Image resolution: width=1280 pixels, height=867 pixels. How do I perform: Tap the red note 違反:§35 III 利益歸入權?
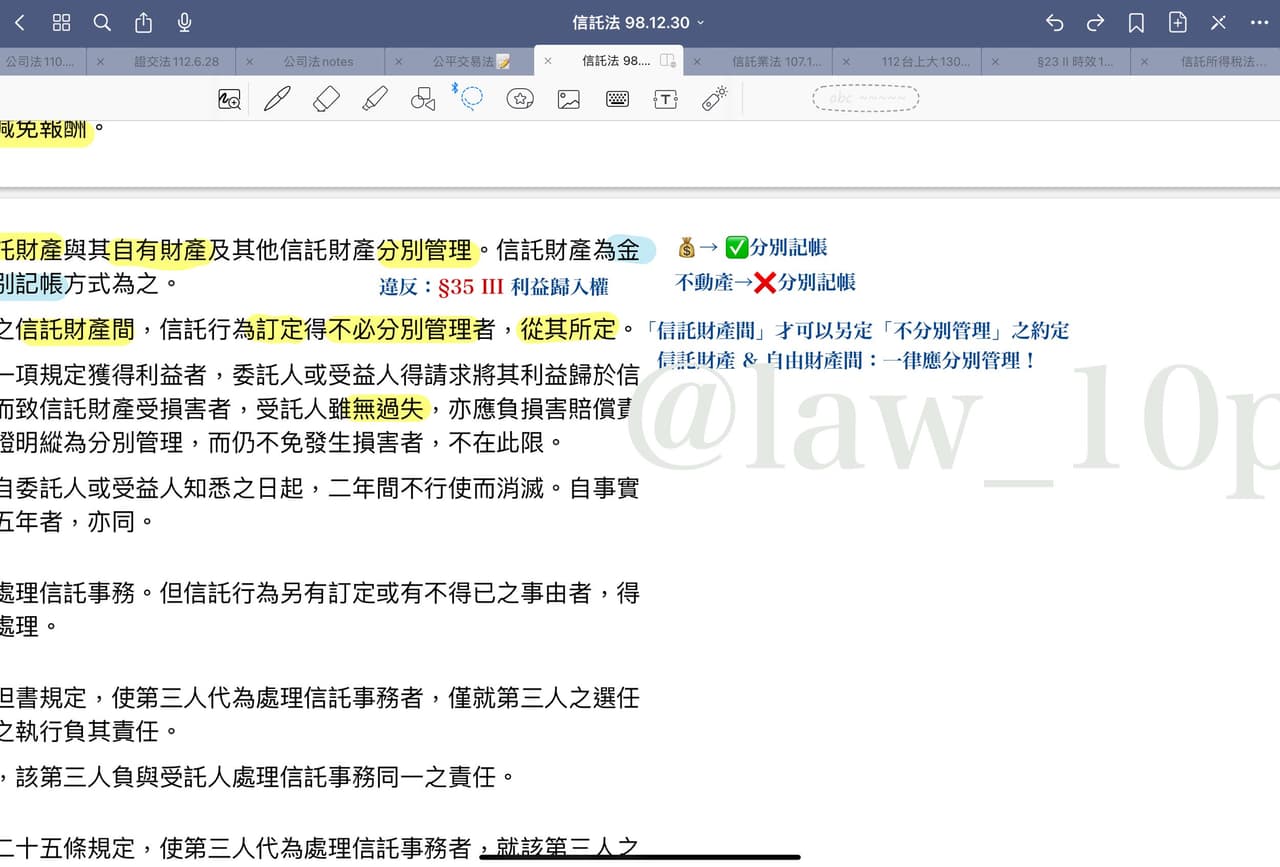coord(494,288)
